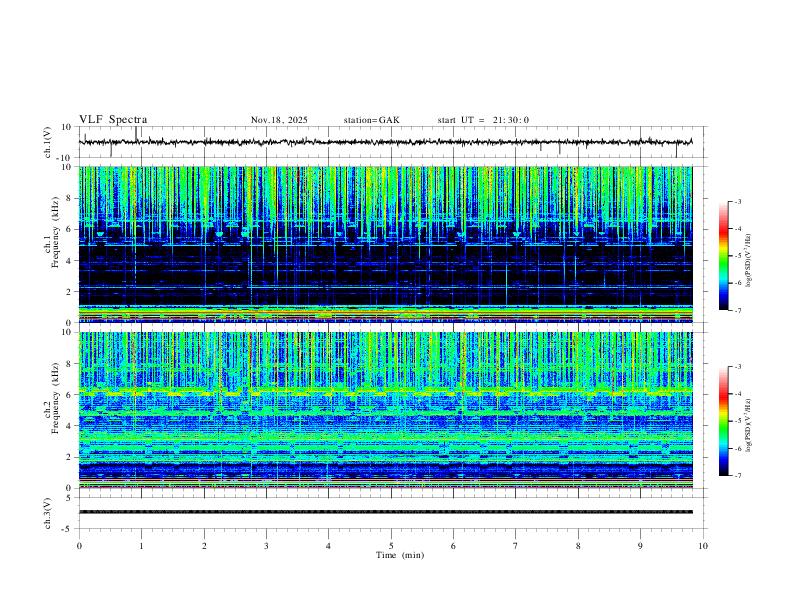Click the "VLF Spectra" plot title
The image size is (792, 612).
point(113,120)
